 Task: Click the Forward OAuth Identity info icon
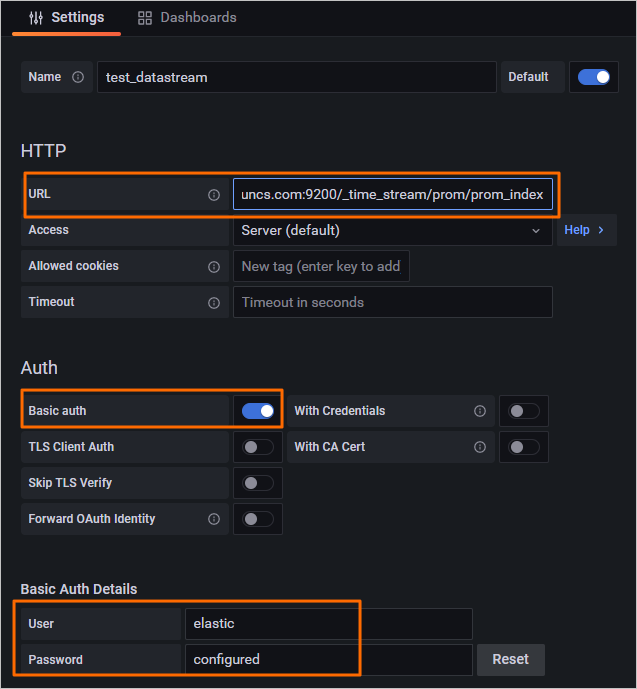(x=213, y=519)
